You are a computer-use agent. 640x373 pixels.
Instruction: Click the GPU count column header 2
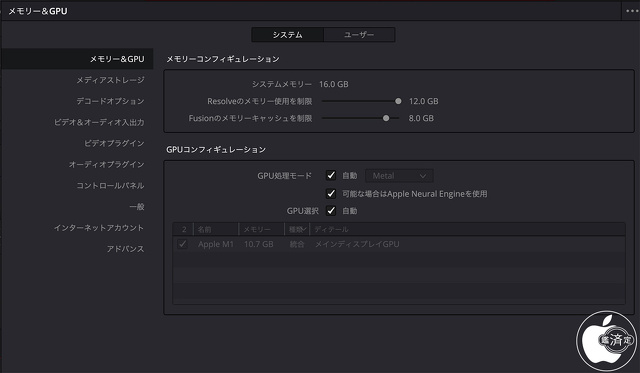pos(184,229)
